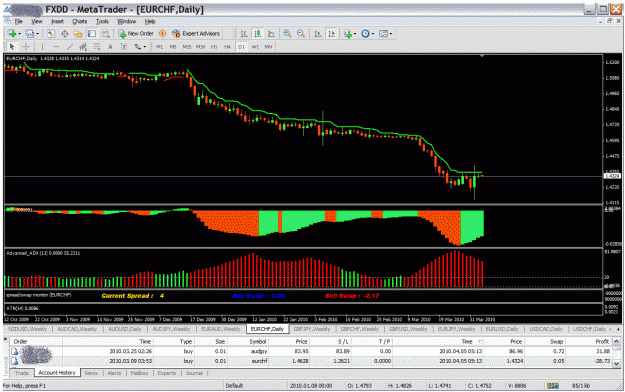Open dropdown arrow beside Profiles icon
This screenshot has width=625, height=392.
tap(37, 34)
